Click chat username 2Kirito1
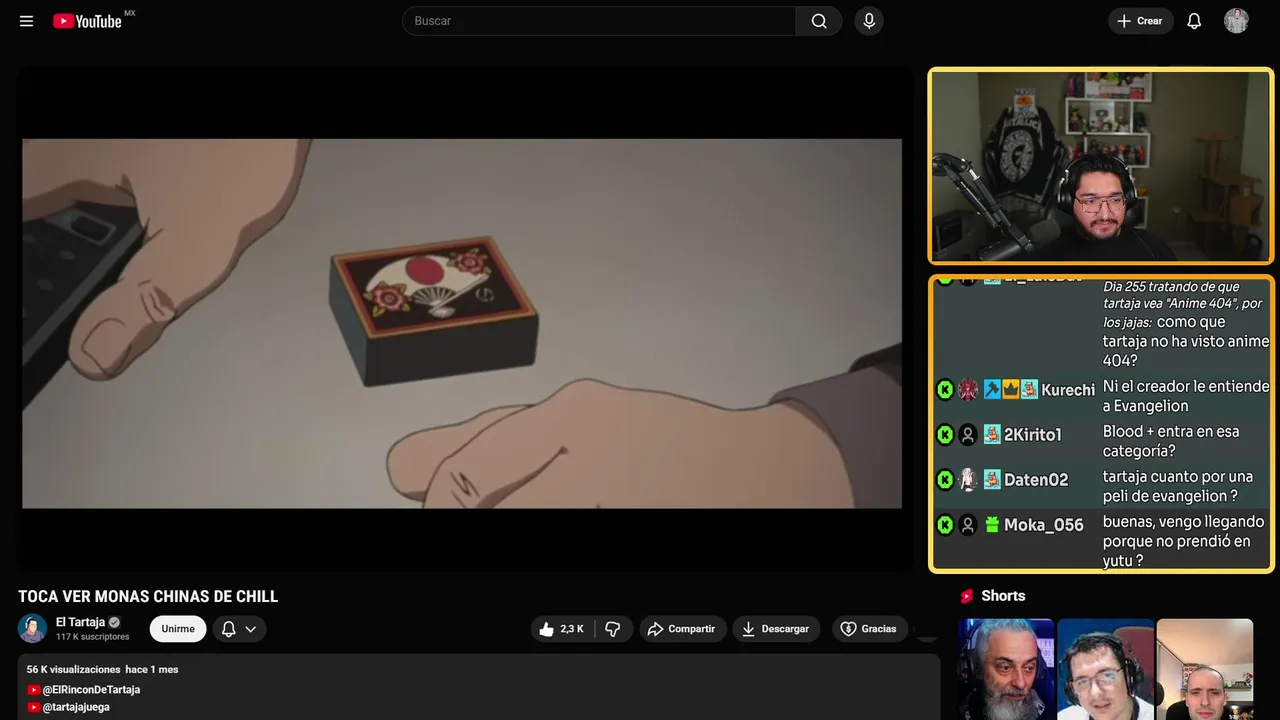The width and height of the screenshot is (1280, 720). (1032, 435)
